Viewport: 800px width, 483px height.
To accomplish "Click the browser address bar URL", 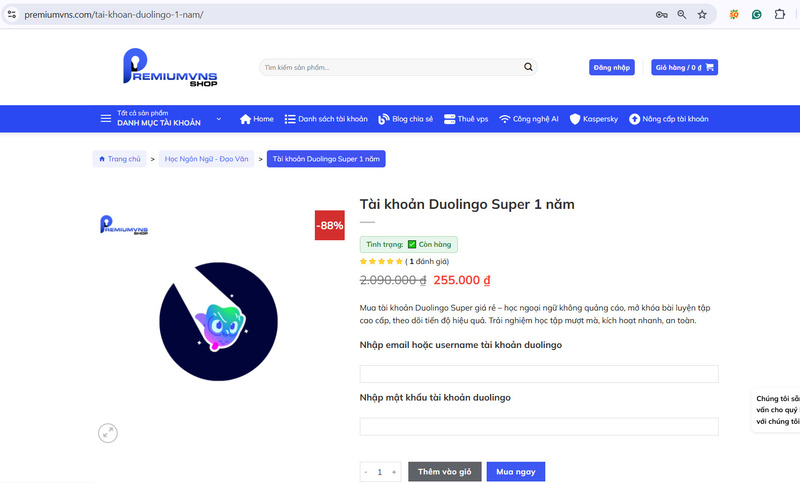I will (x=114, y=15).
